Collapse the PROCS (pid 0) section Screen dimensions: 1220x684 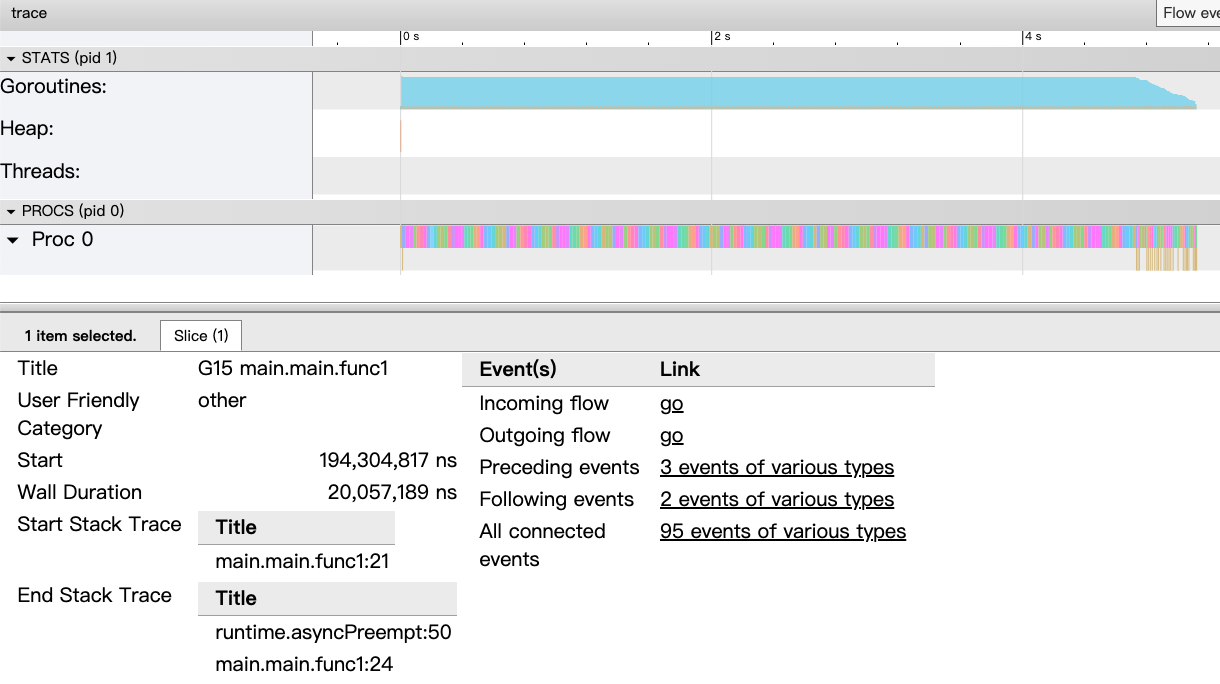[x=12, y=211]
